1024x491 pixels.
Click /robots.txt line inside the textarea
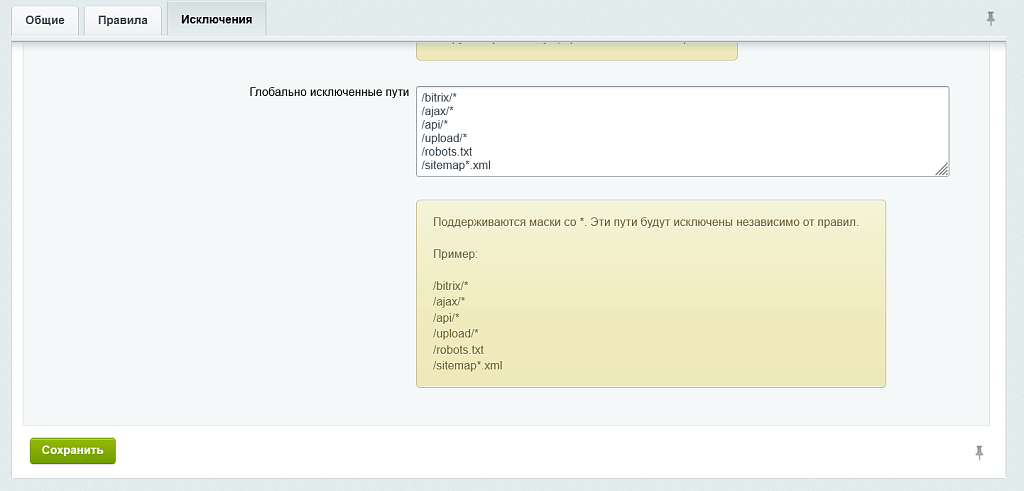[446, 152]
